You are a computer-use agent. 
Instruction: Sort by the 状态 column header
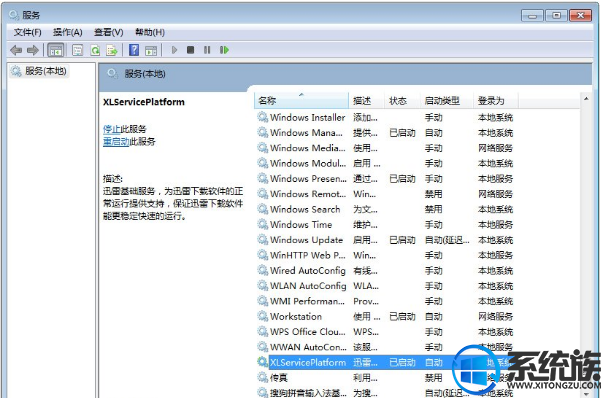402,100
